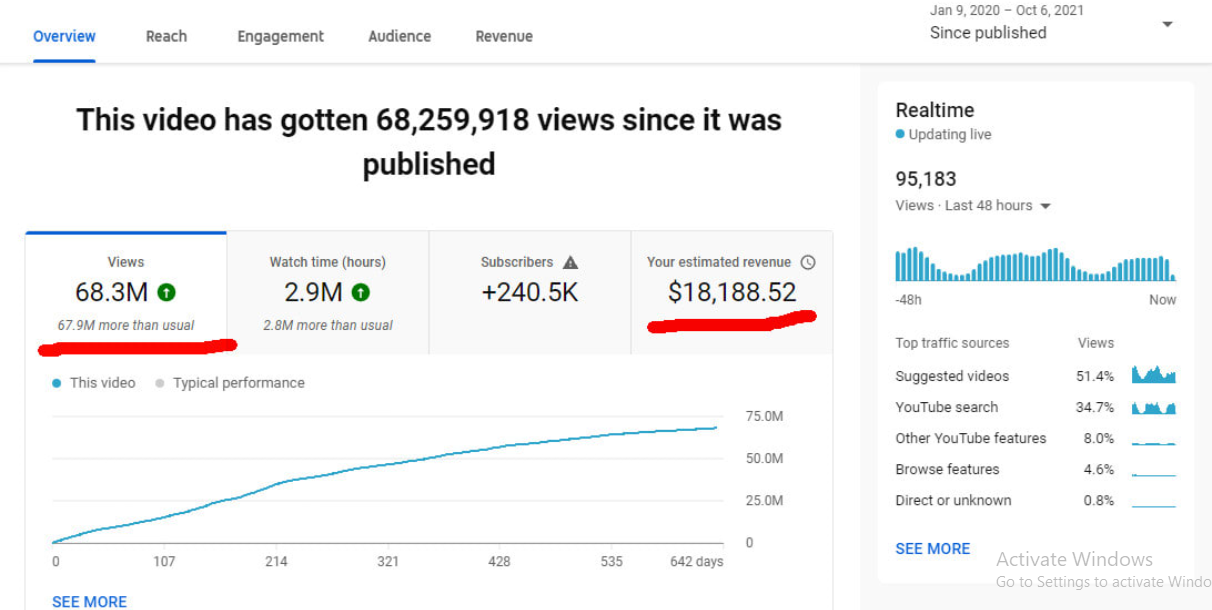This screenshot has width=1212, height=610.
Task: Toggle the This video legend dot
Action: point(57,383)
